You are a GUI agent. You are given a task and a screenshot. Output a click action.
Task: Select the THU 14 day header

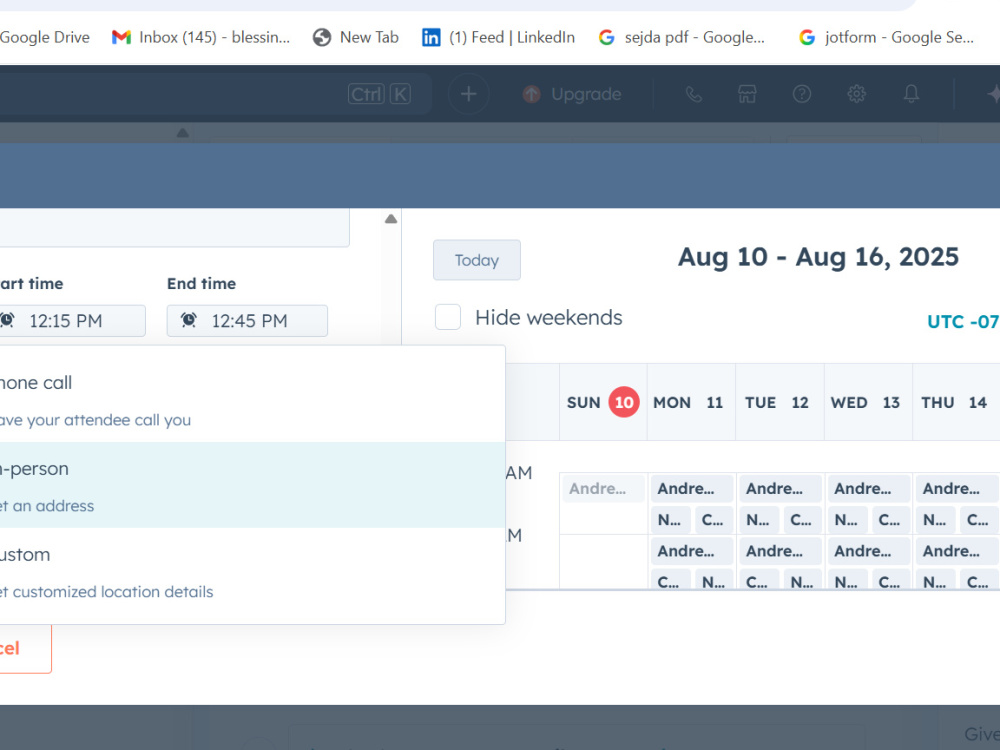pos(957,402)
